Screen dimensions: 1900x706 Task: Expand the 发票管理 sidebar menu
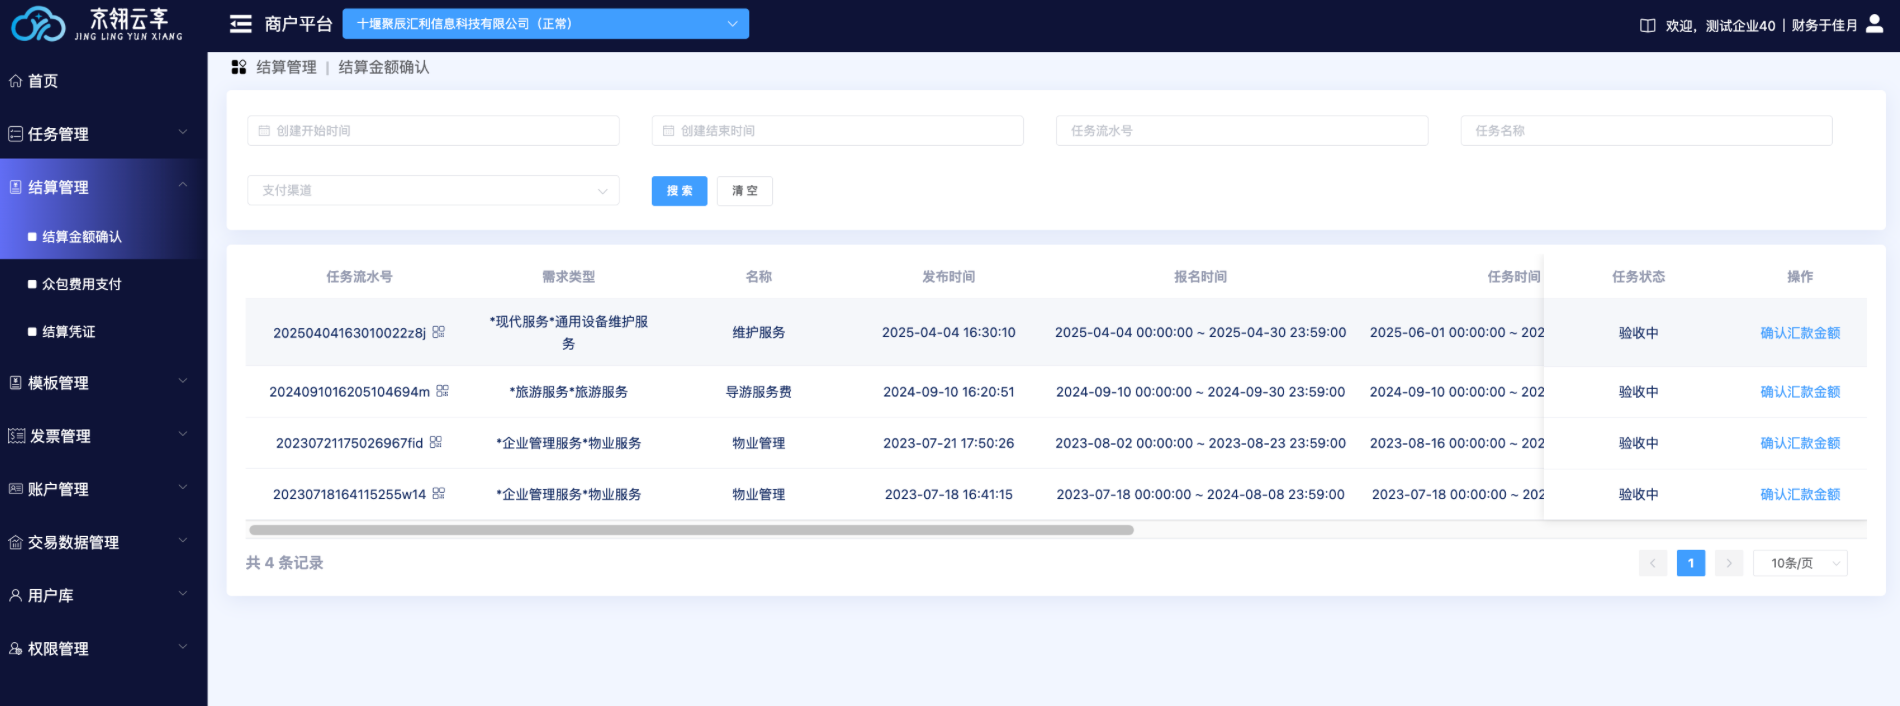[x=100, y=436]
